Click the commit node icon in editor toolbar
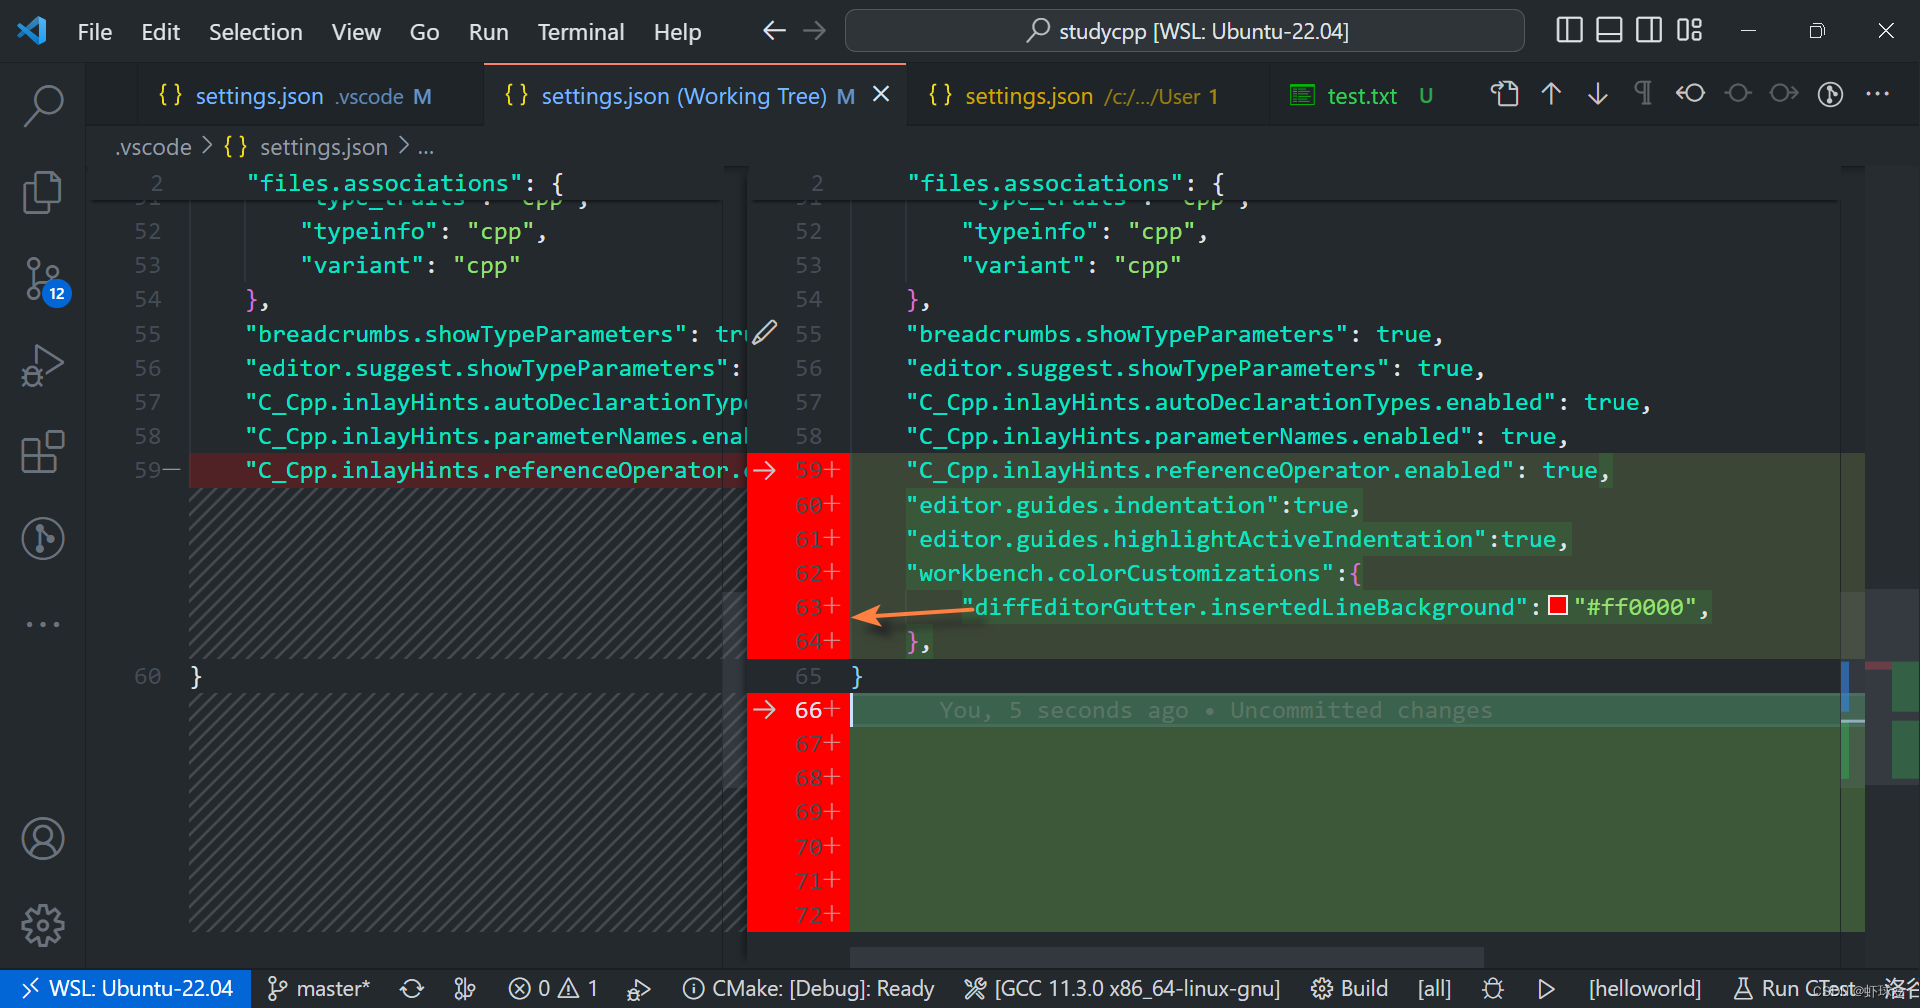This screenshot has height=1008, width=1920. pos(1738,94)
